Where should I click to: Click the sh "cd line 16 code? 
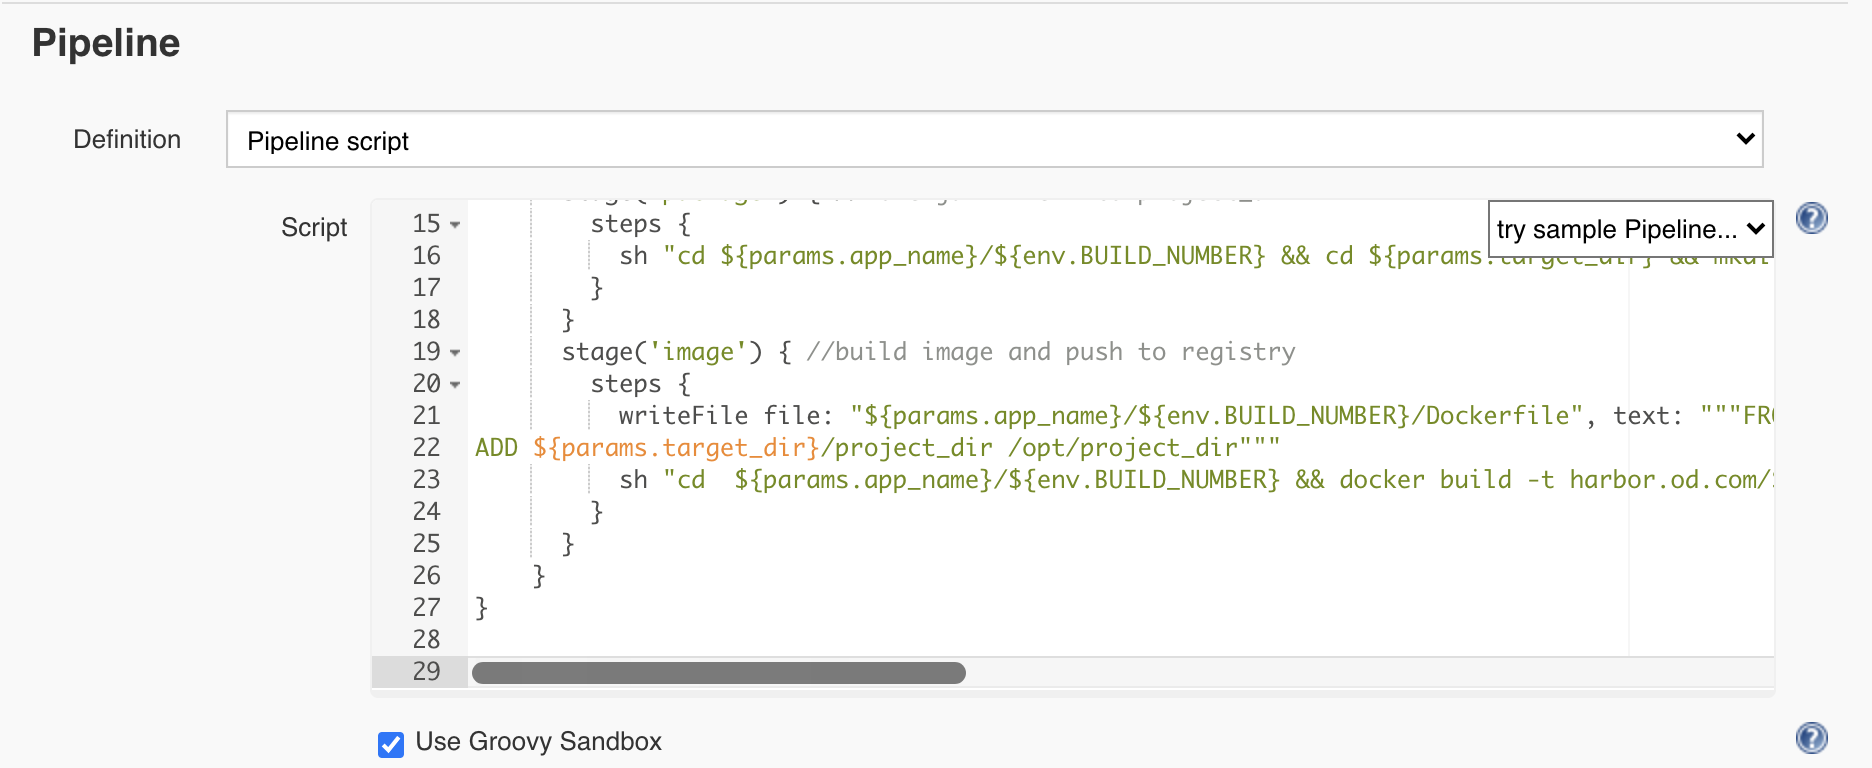pos(1196,256)
